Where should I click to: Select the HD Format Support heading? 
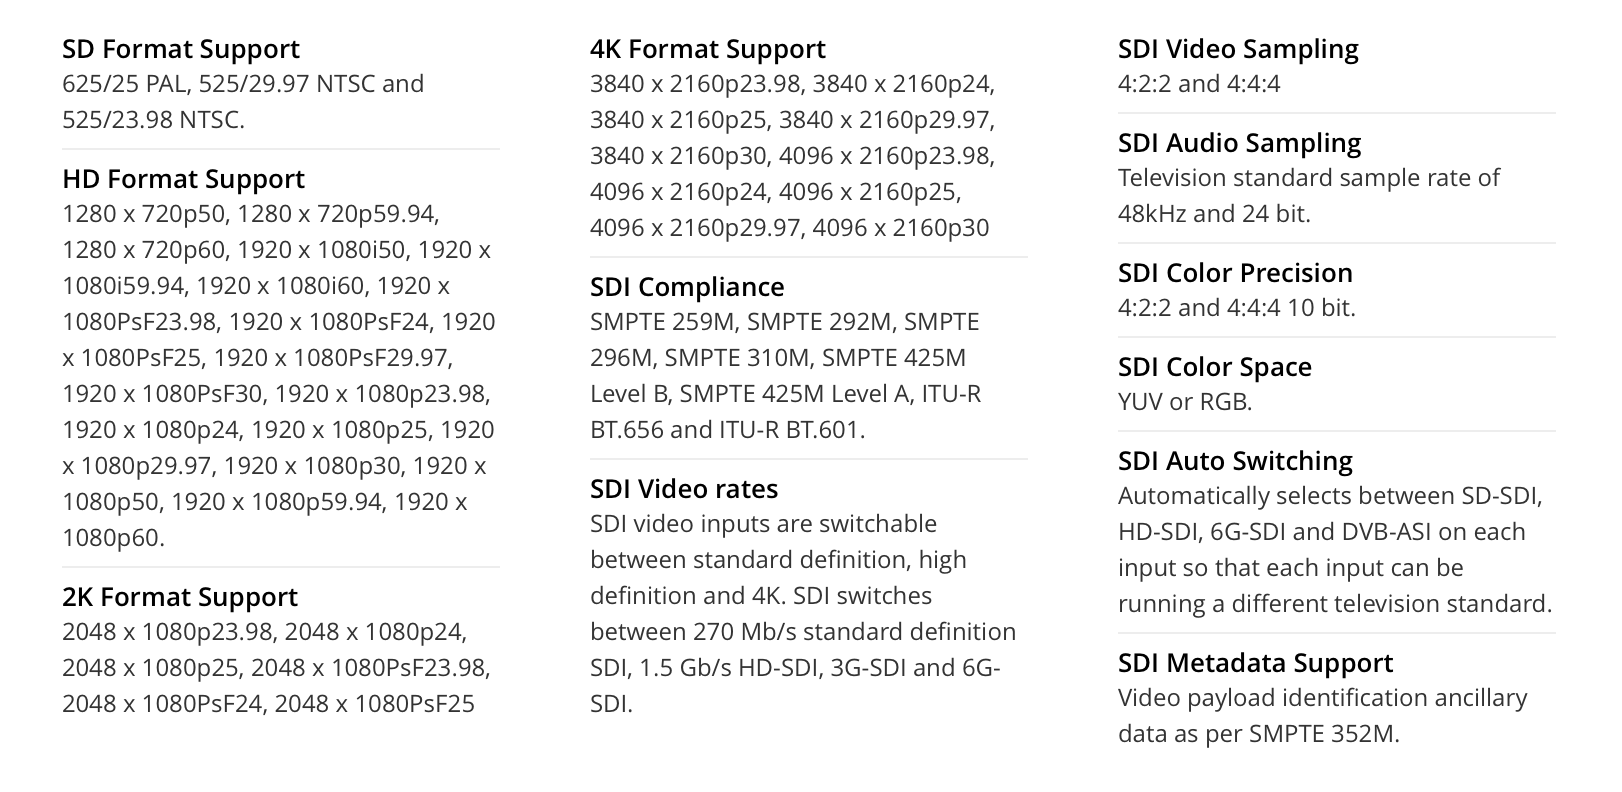click(x=183, y=179)
